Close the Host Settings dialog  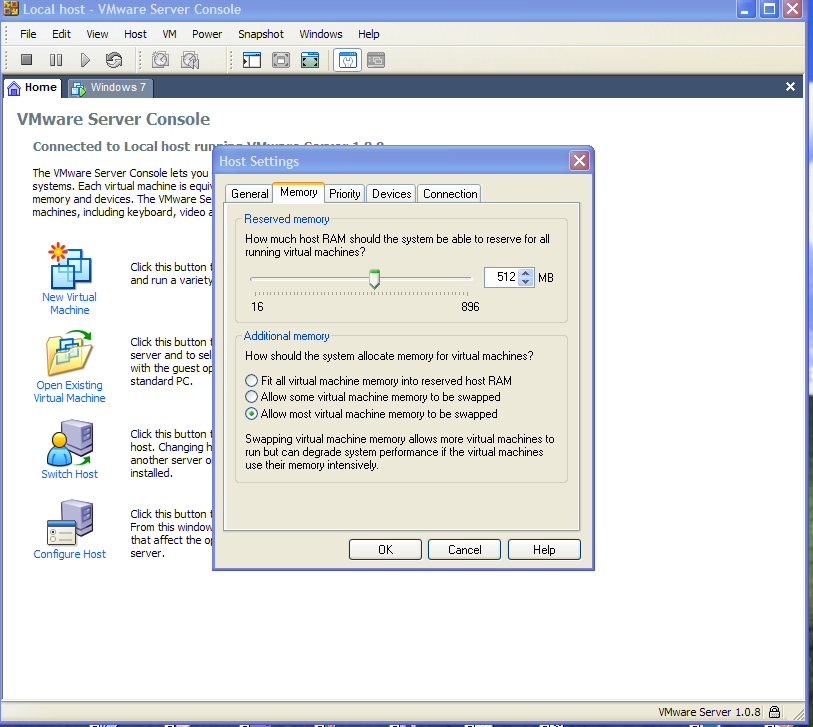579,161
